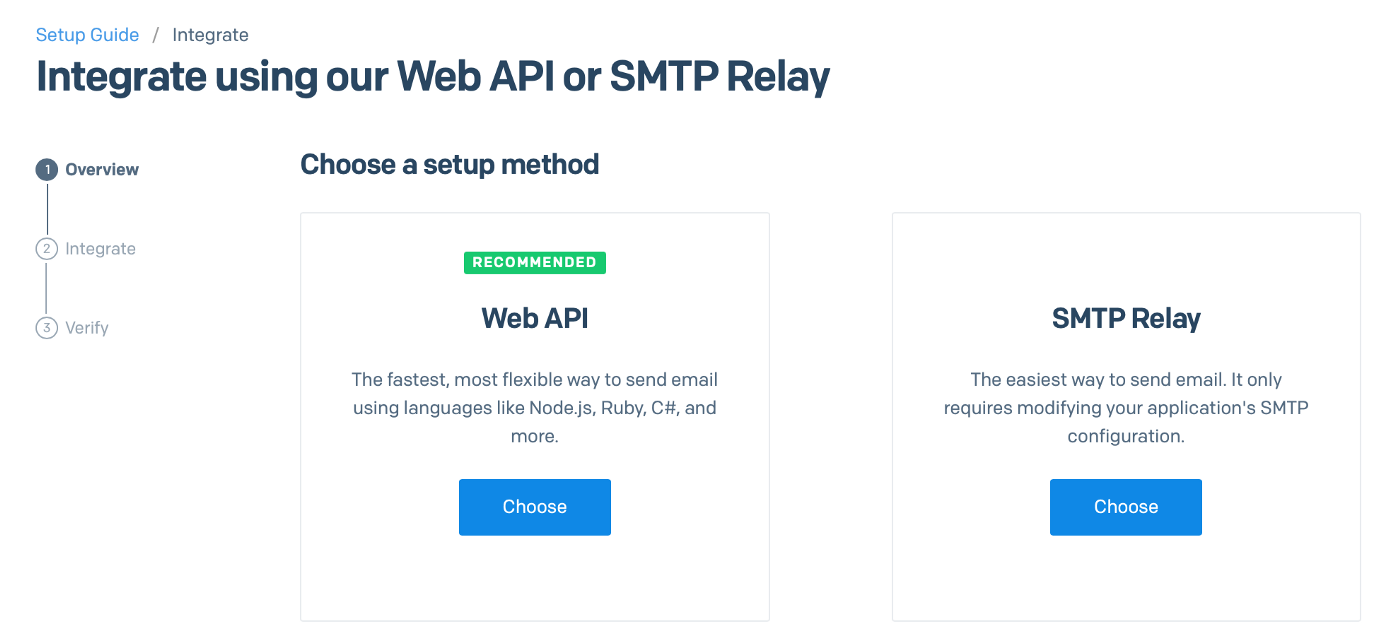Click the 'Choose a setup method' heading
1400x640 pixels.
point(450,164)
